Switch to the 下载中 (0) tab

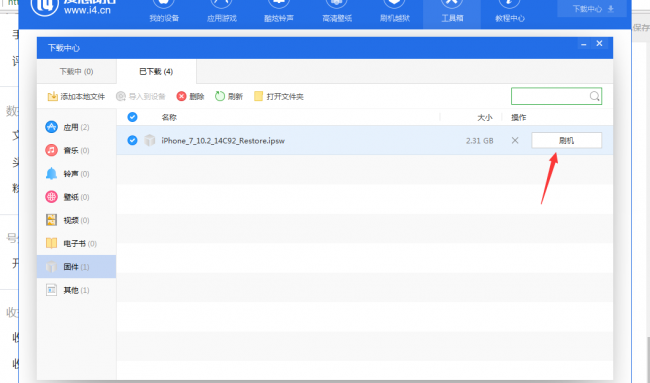tap(76, 71)
